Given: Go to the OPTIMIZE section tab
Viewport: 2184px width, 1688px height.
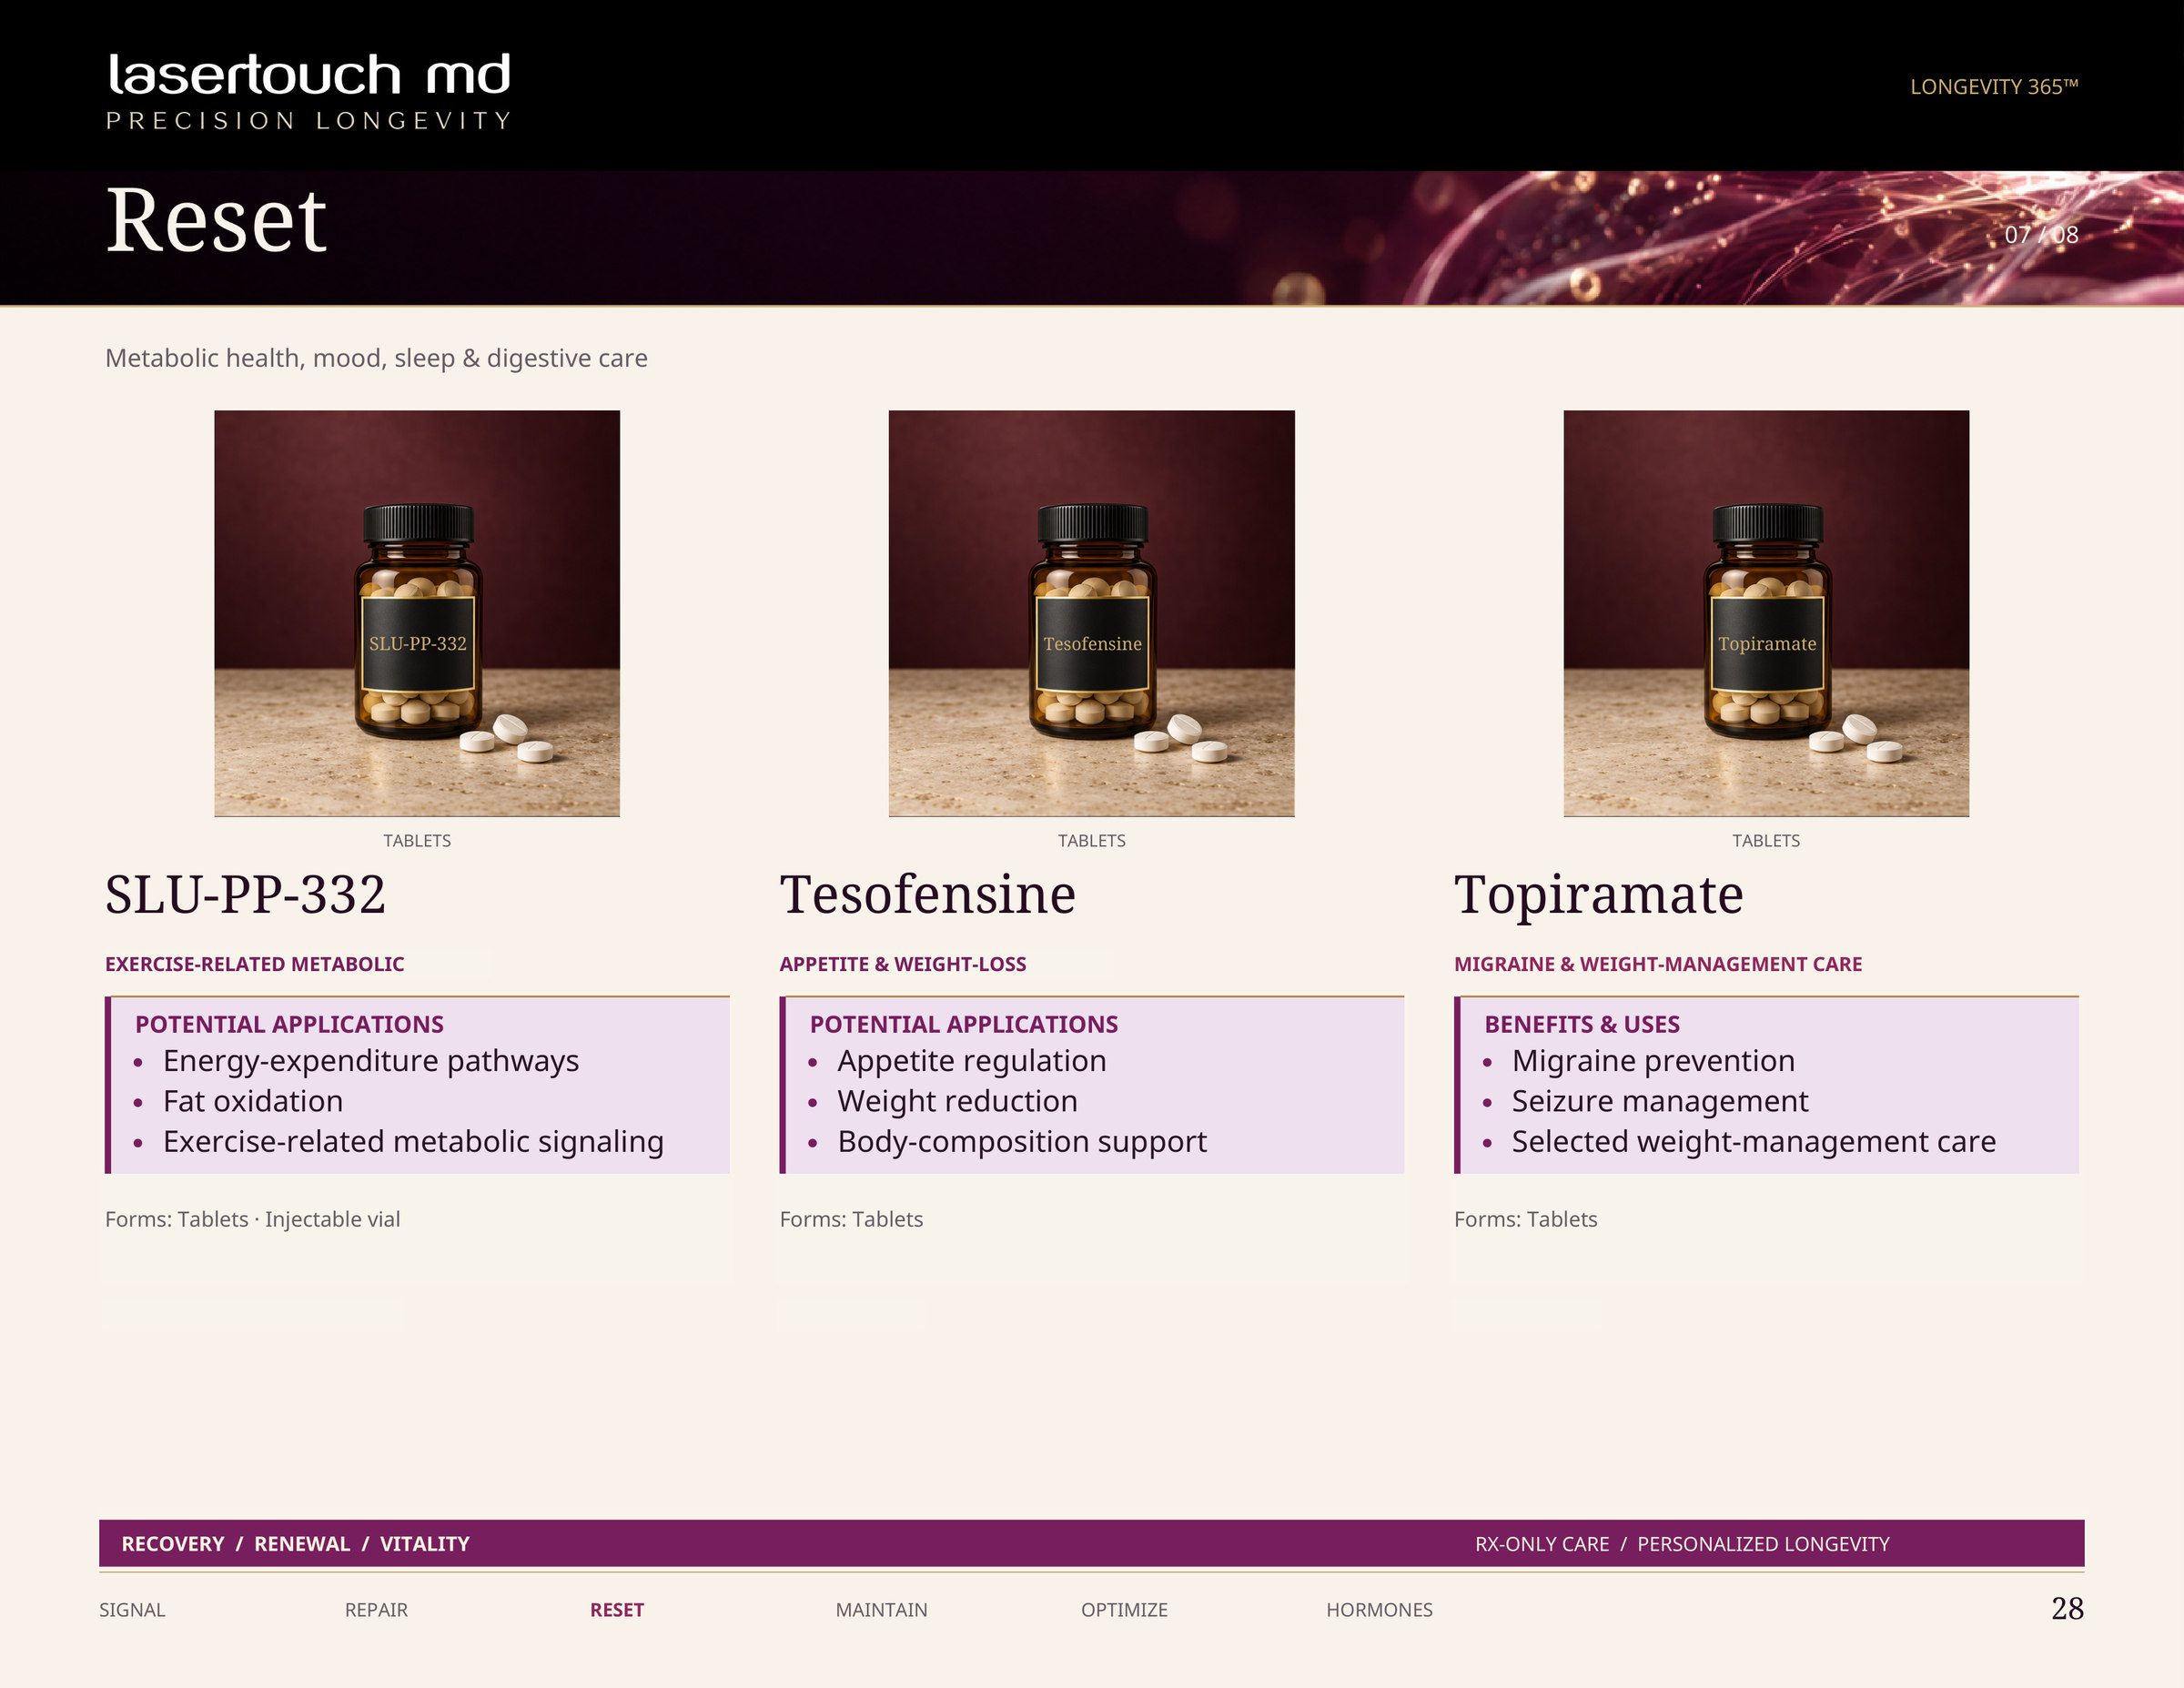Looking at the screenshot, I should (1124, 1610).
